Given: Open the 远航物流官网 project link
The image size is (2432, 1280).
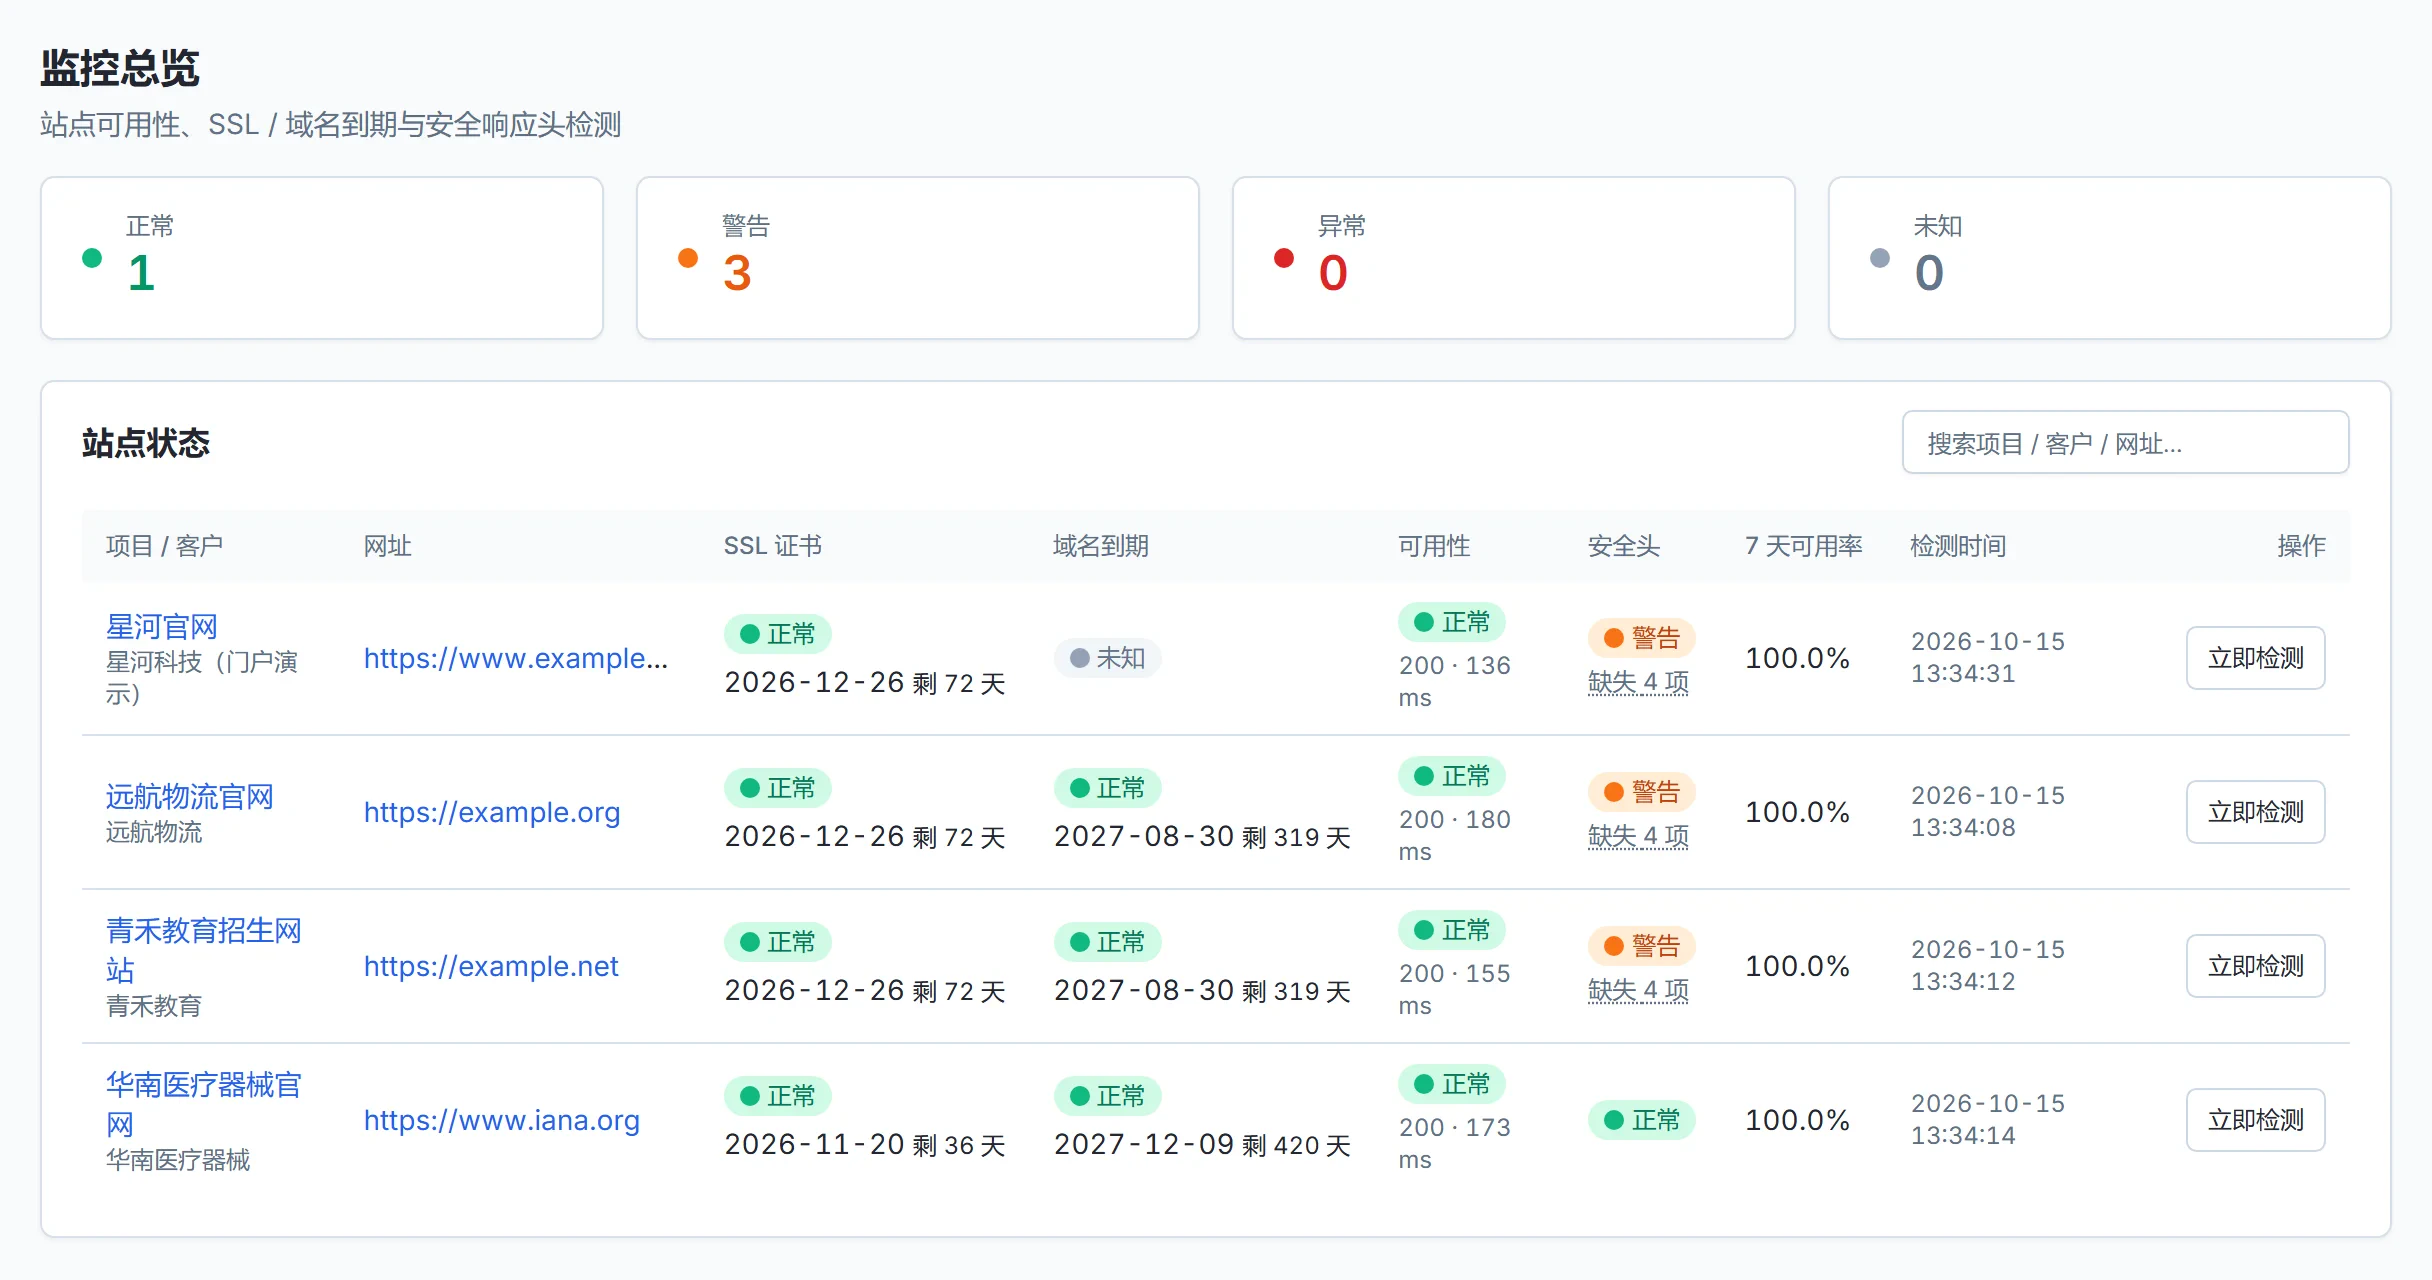Looking at the screenshot, I should (190, 797).
